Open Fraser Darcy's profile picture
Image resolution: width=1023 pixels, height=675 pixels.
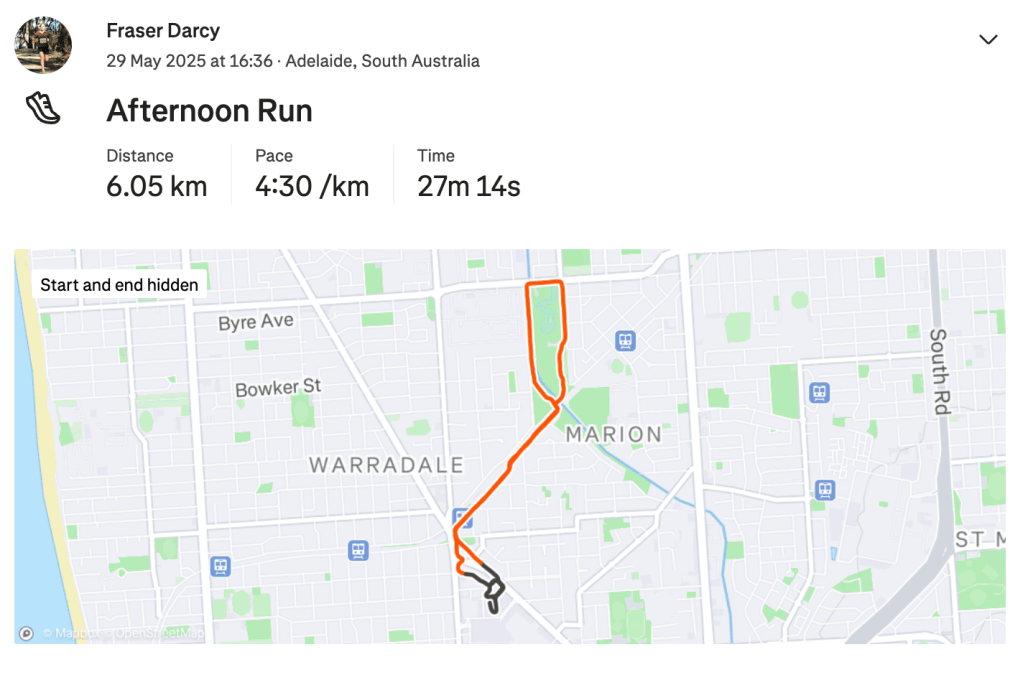[x=43, y=44]
